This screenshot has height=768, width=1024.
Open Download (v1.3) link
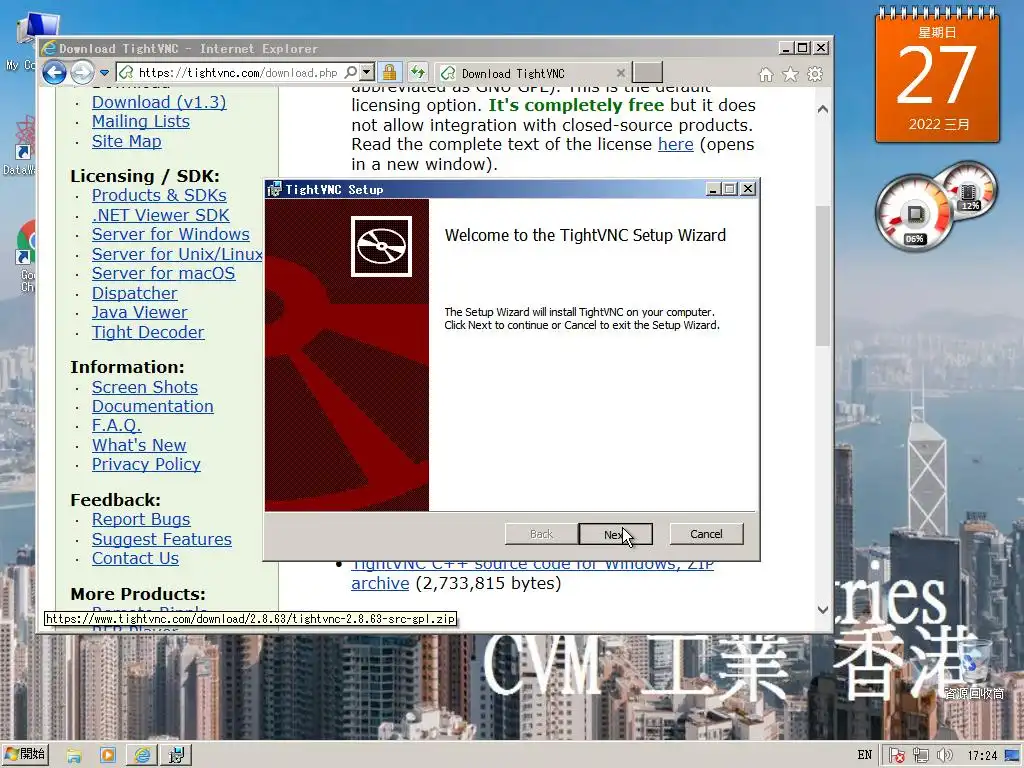click(159, 102)
